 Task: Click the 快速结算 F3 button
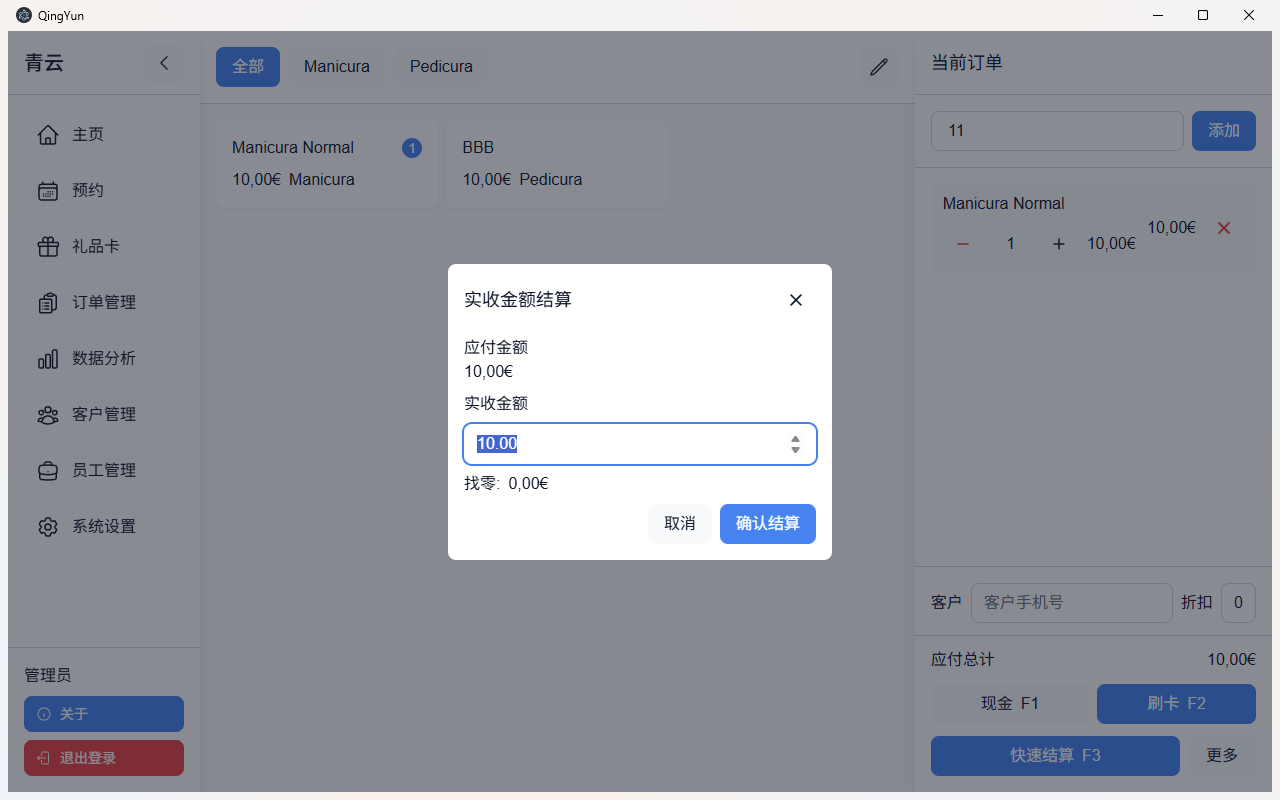(1055, 756)
